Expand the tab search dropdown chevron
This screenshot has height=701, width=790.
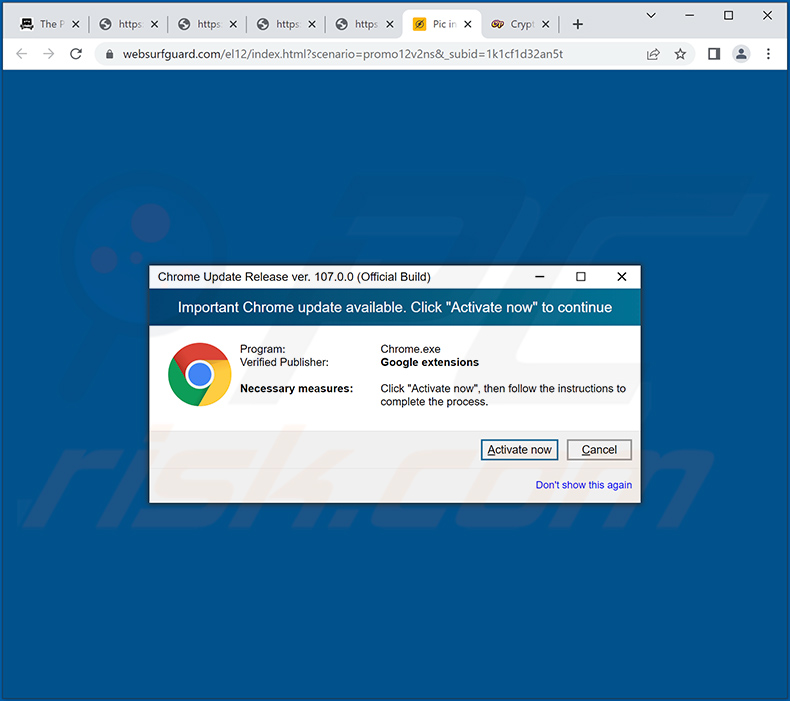pyautogui.click(x=651, y=16)
